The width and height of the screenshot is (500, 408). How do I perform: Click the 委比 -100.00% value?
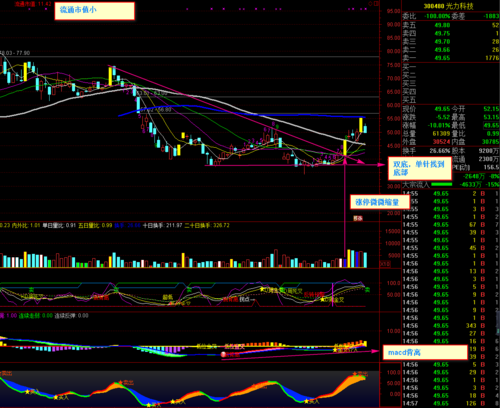point(437,16)
